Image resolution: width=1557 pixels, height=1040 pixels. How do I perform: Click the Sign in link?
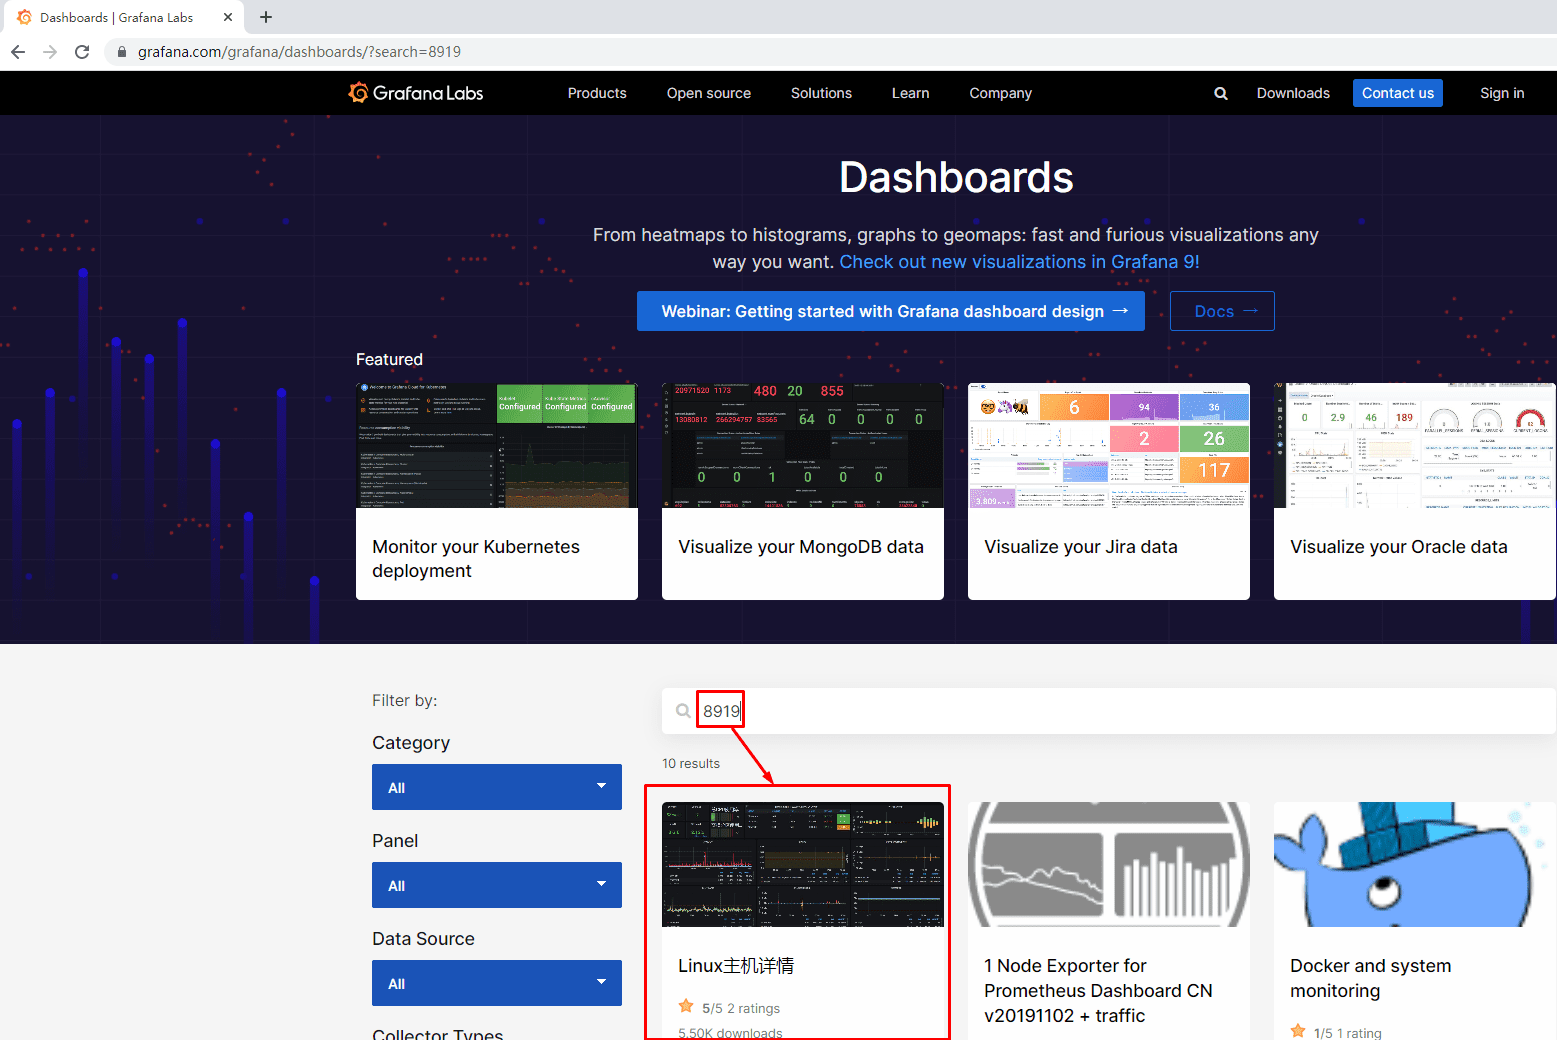click(1502, 93)
